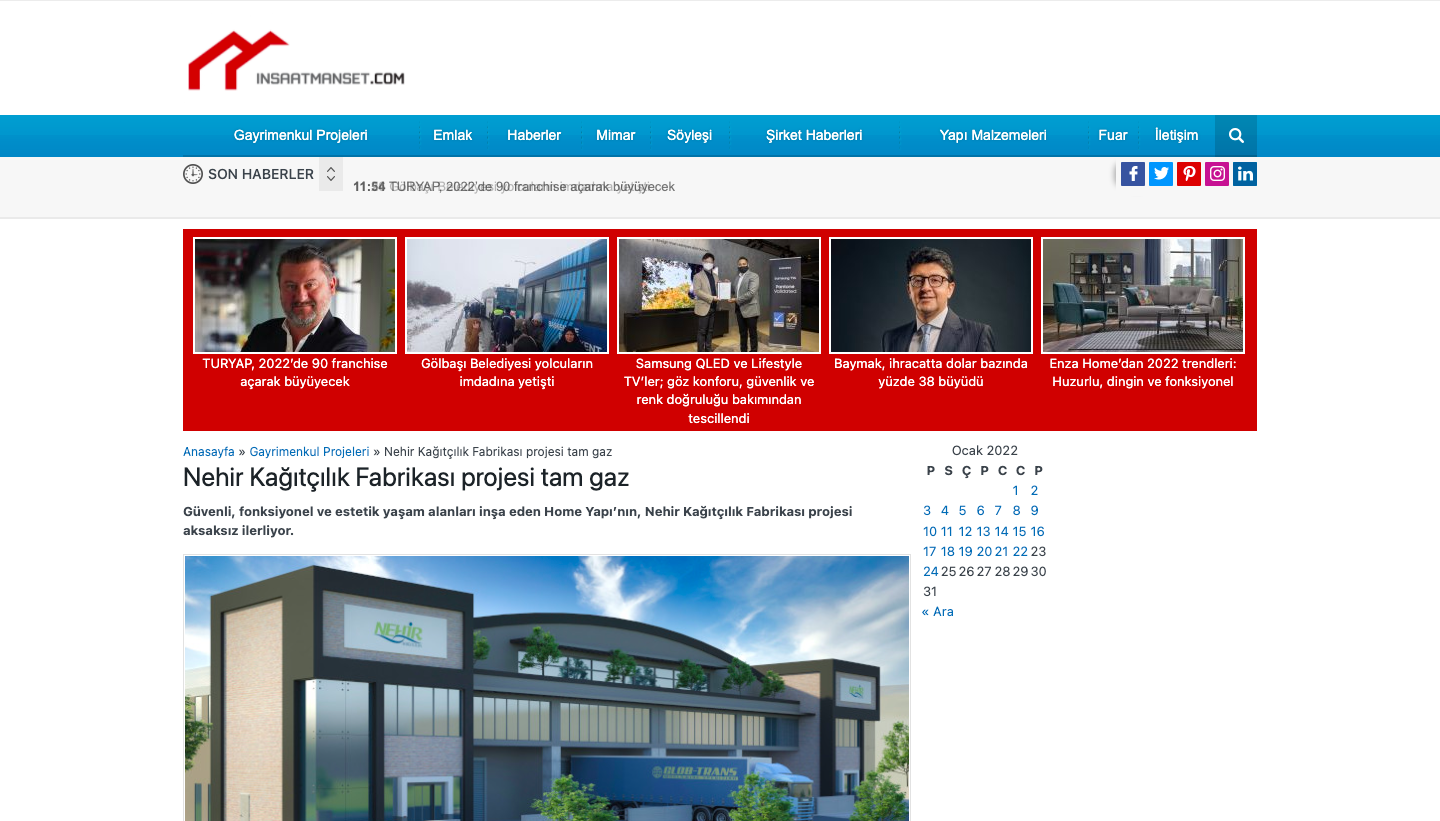Open the Nehir factory article image
This screenshot has width=1440, height=821.
click(547, 688)
